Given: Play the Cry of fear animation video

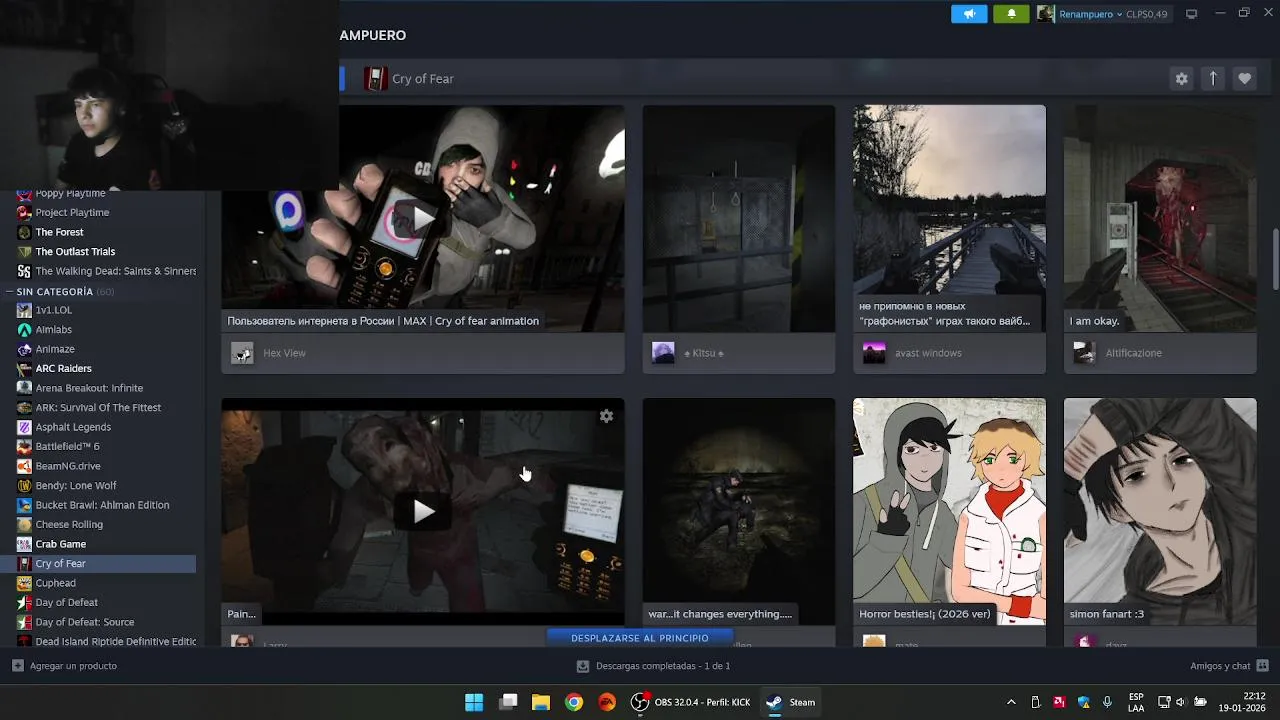Looking at the screenshot, I should click(423, 218).
